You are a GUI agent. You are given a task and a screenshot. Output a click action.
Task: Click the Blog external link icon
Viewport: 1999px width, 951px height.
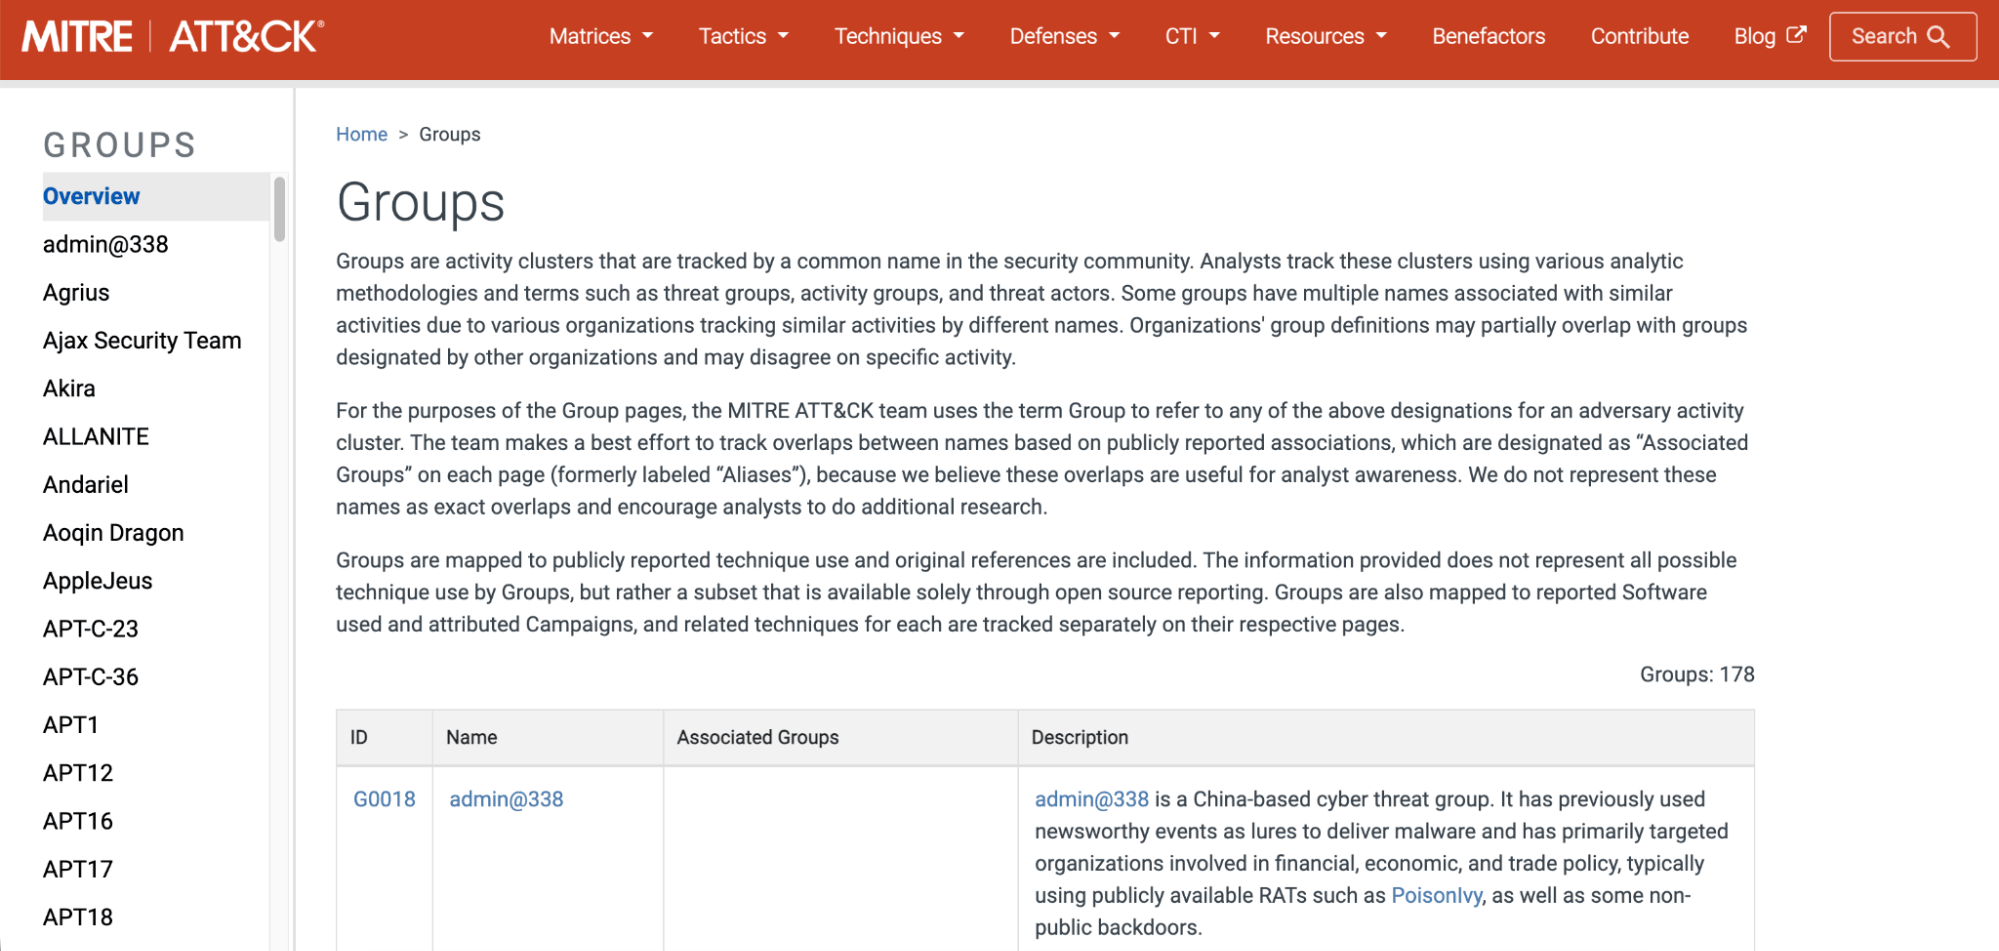click(1796, 35)
